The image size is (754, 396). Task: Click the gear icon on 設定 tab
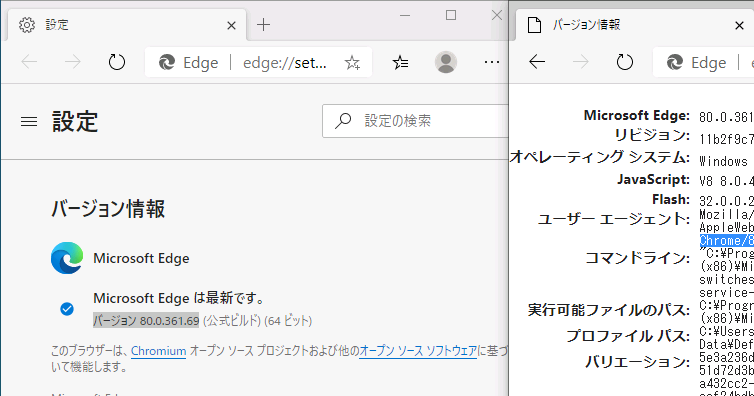[x=27, y=25]
